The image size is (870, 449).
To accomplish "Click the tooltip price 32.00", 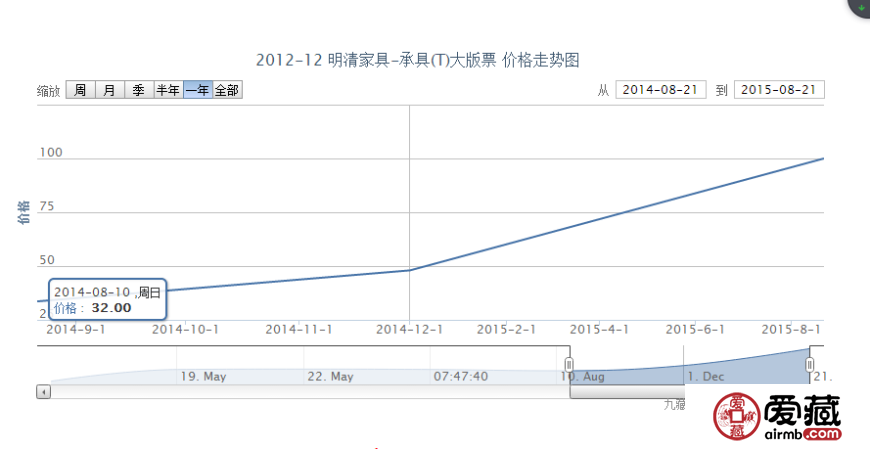I will click(x=112, y=308).
